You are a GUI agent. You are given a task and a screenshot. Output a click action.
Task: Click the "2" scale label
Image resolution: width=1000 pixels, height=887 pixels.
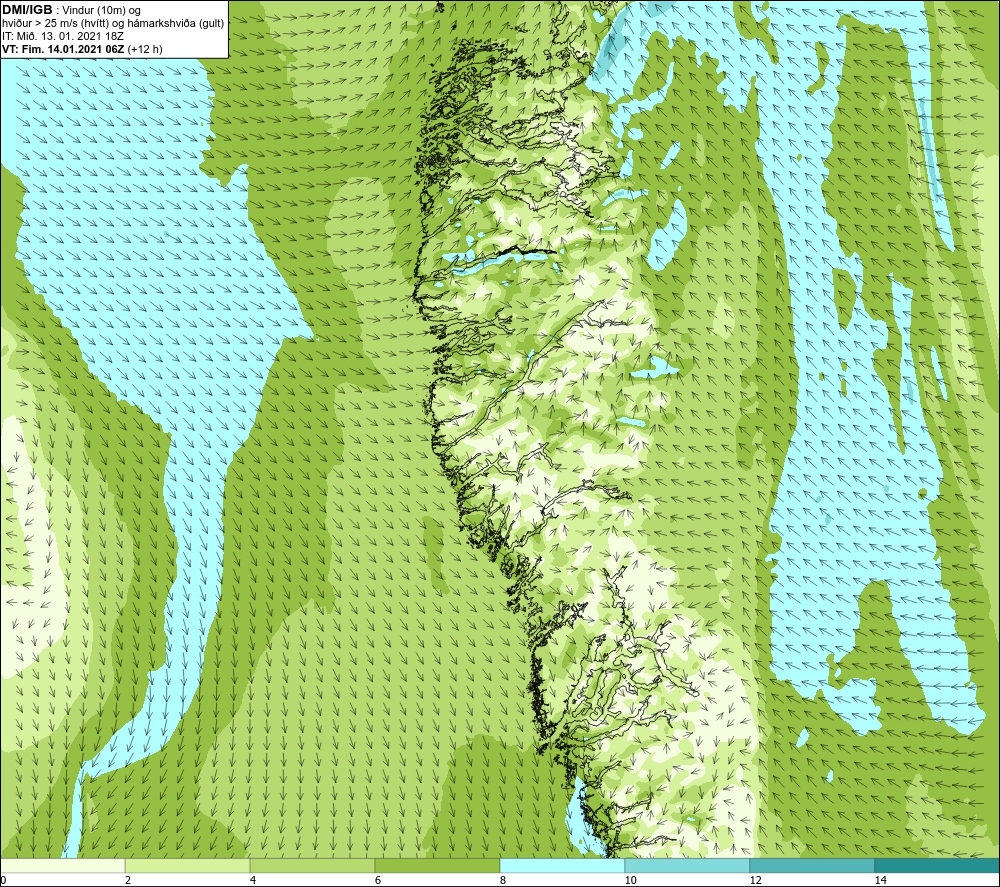pyautogui.click(x=128, y=880)
